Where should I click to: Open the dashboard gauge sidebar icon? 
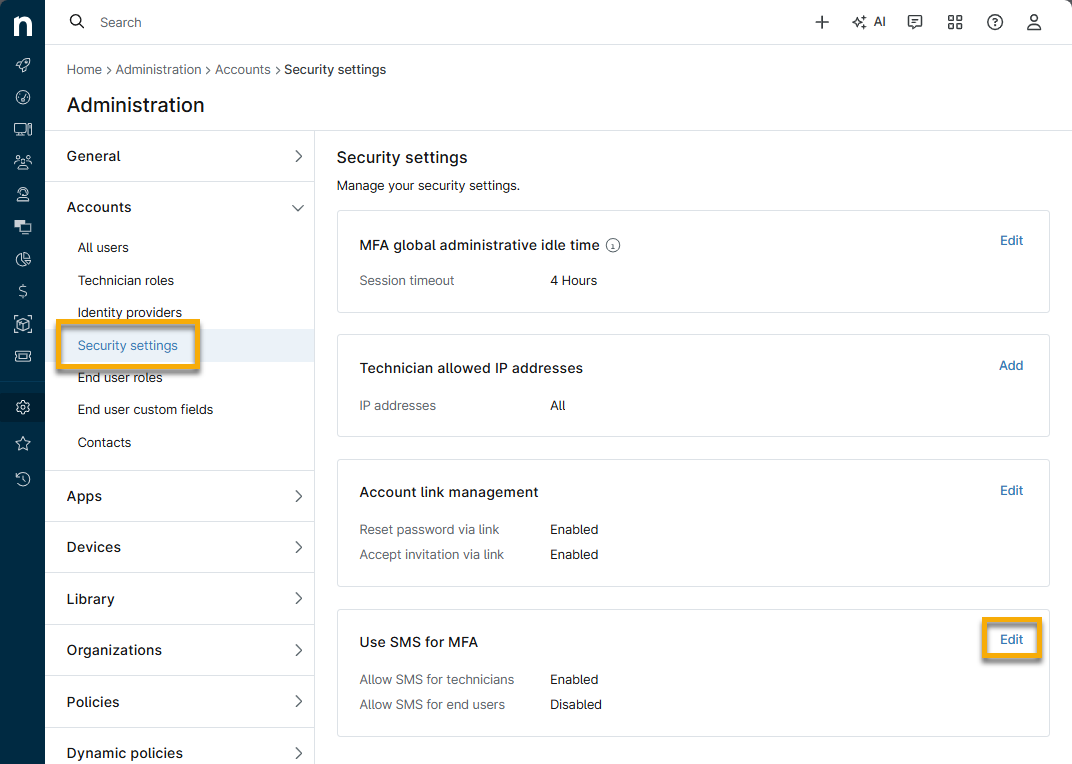[23, 97]
